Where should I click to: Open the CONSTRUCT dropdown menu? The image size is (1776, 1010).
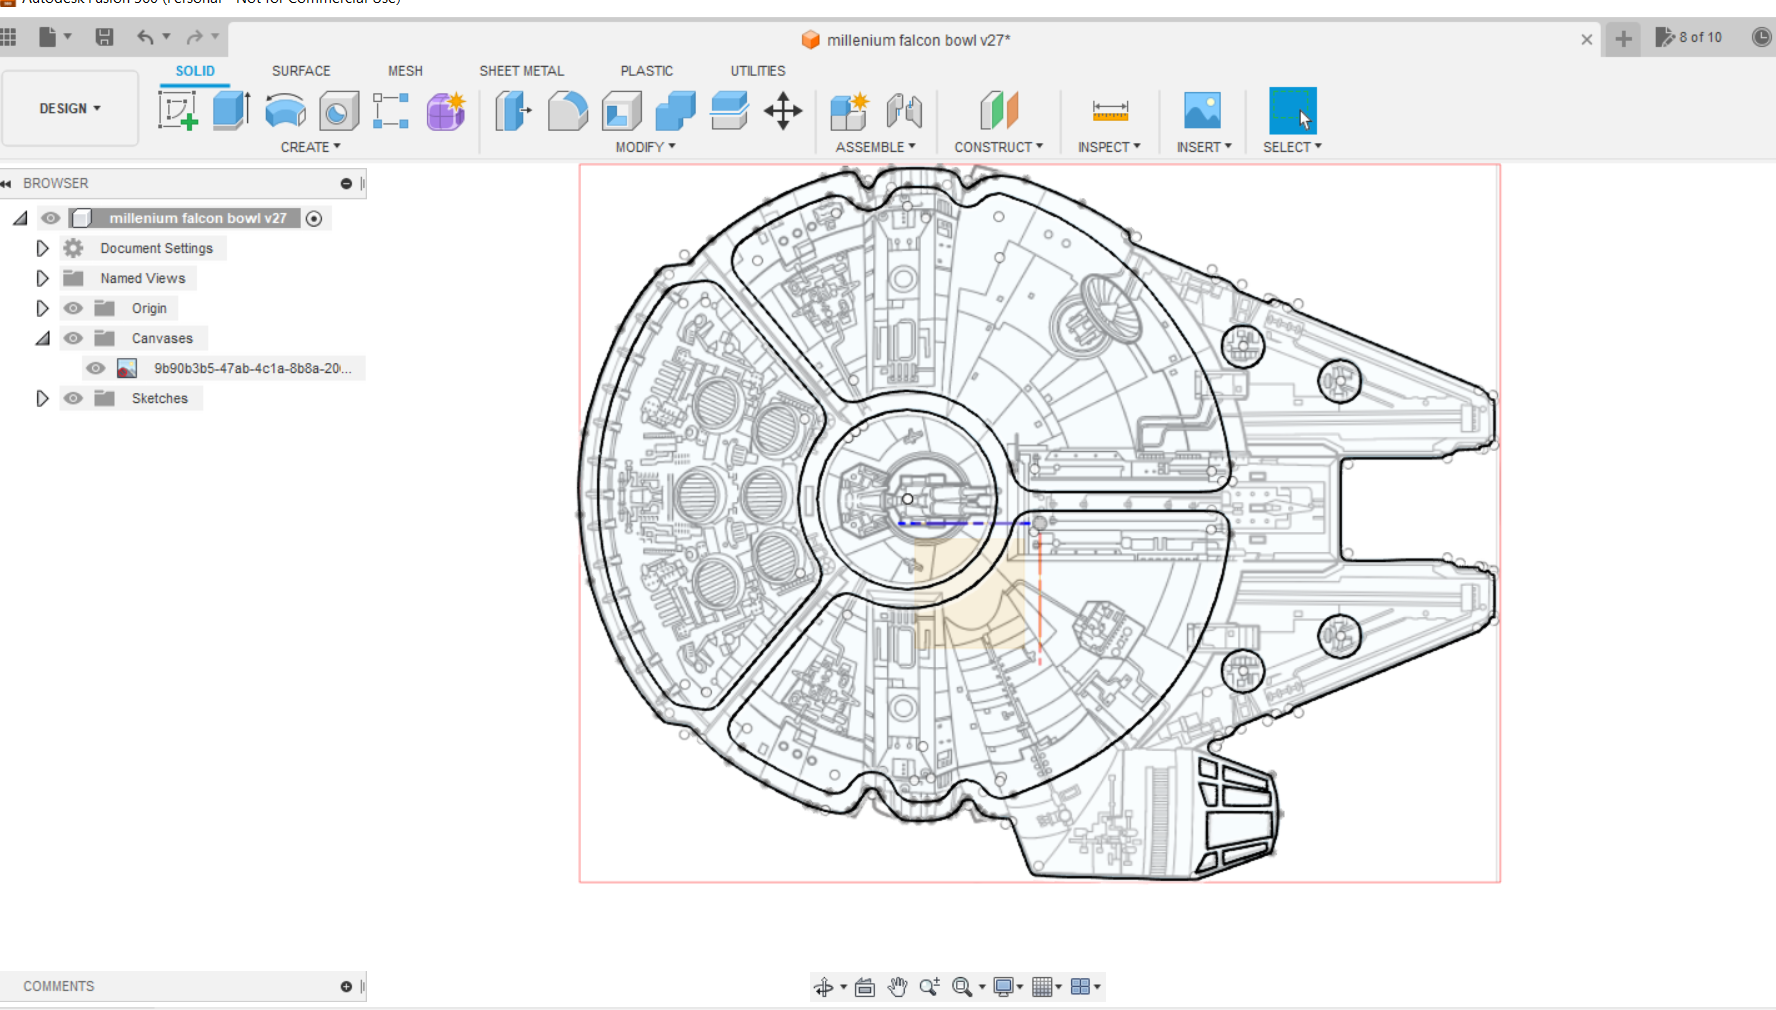pyautogui.click(x=998, y=147)
